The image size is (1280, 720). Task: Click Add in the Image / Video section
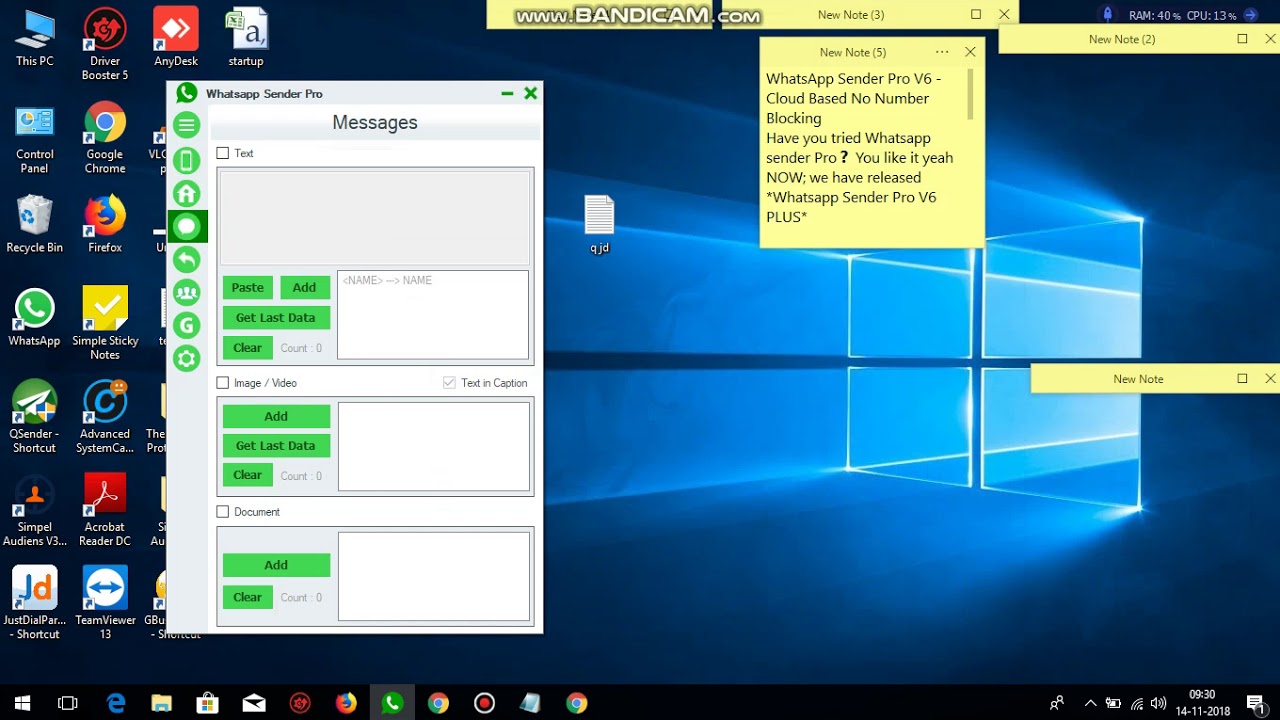[276, 416]
